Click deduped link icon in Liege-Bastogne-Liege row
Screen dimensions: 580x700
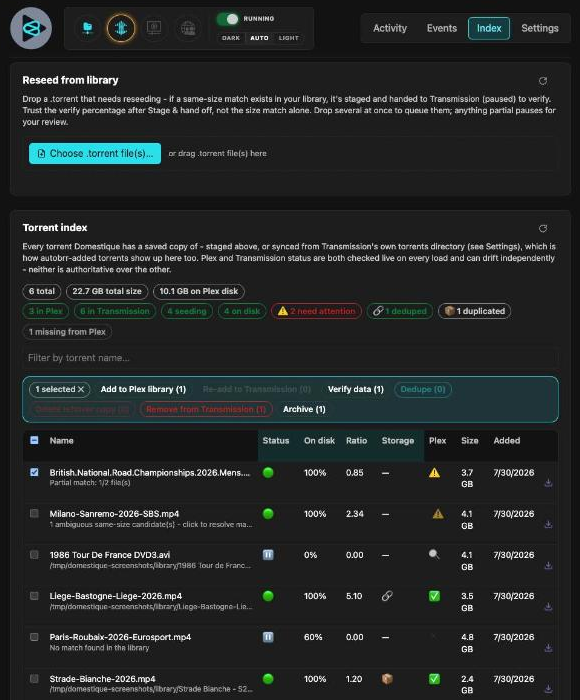pos(387,596)
